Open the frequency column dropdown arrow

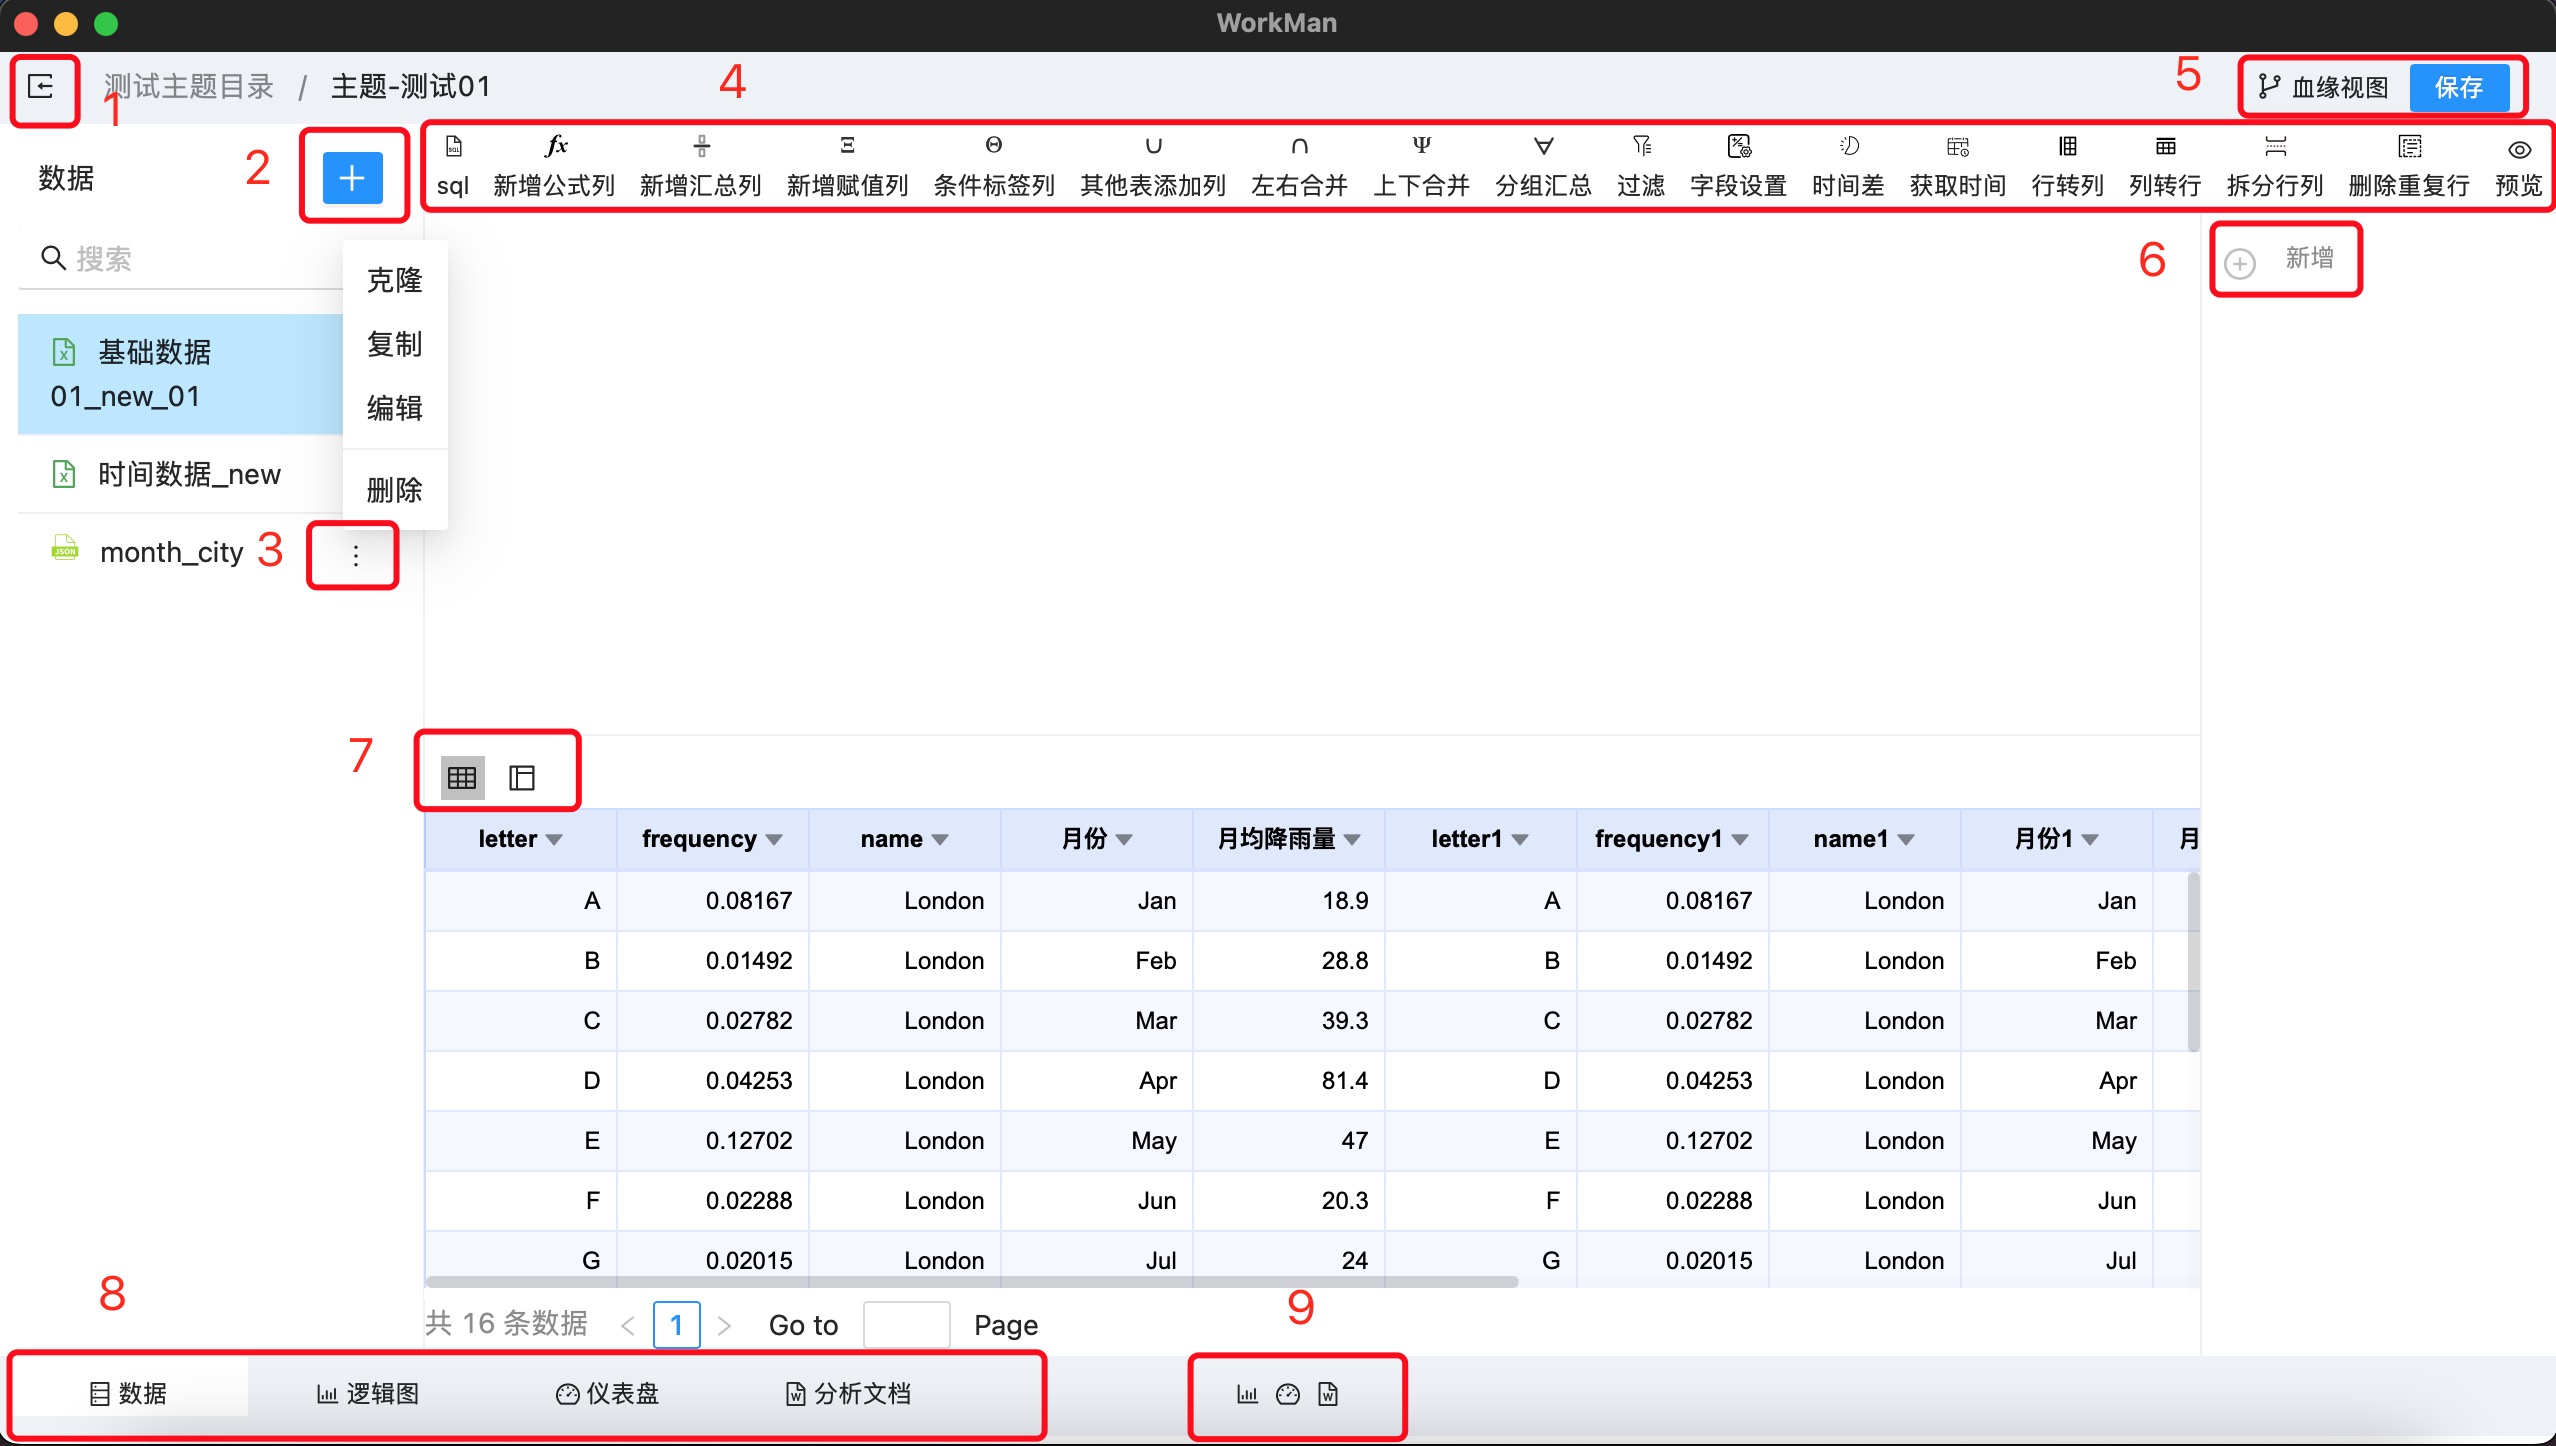coord(774,840)
